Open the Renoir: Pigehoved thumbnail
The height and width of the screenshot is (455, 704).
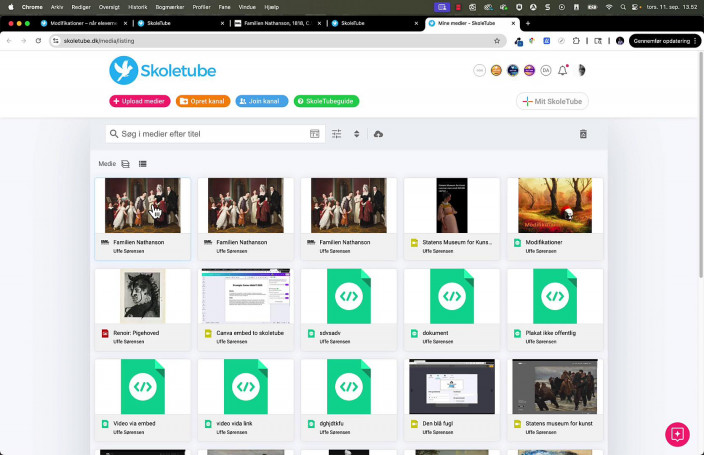coord(142,296)
